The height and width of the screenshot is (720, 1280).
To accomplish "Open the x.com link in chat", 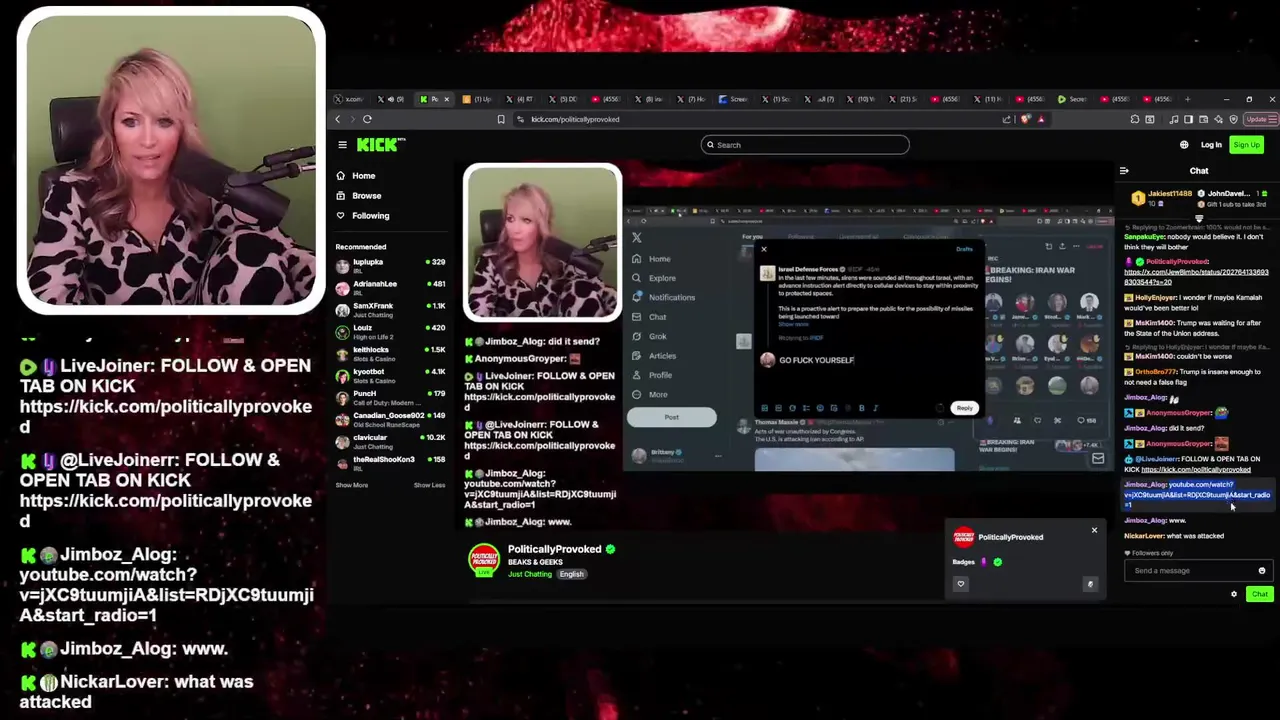I will click(1196, 277).
